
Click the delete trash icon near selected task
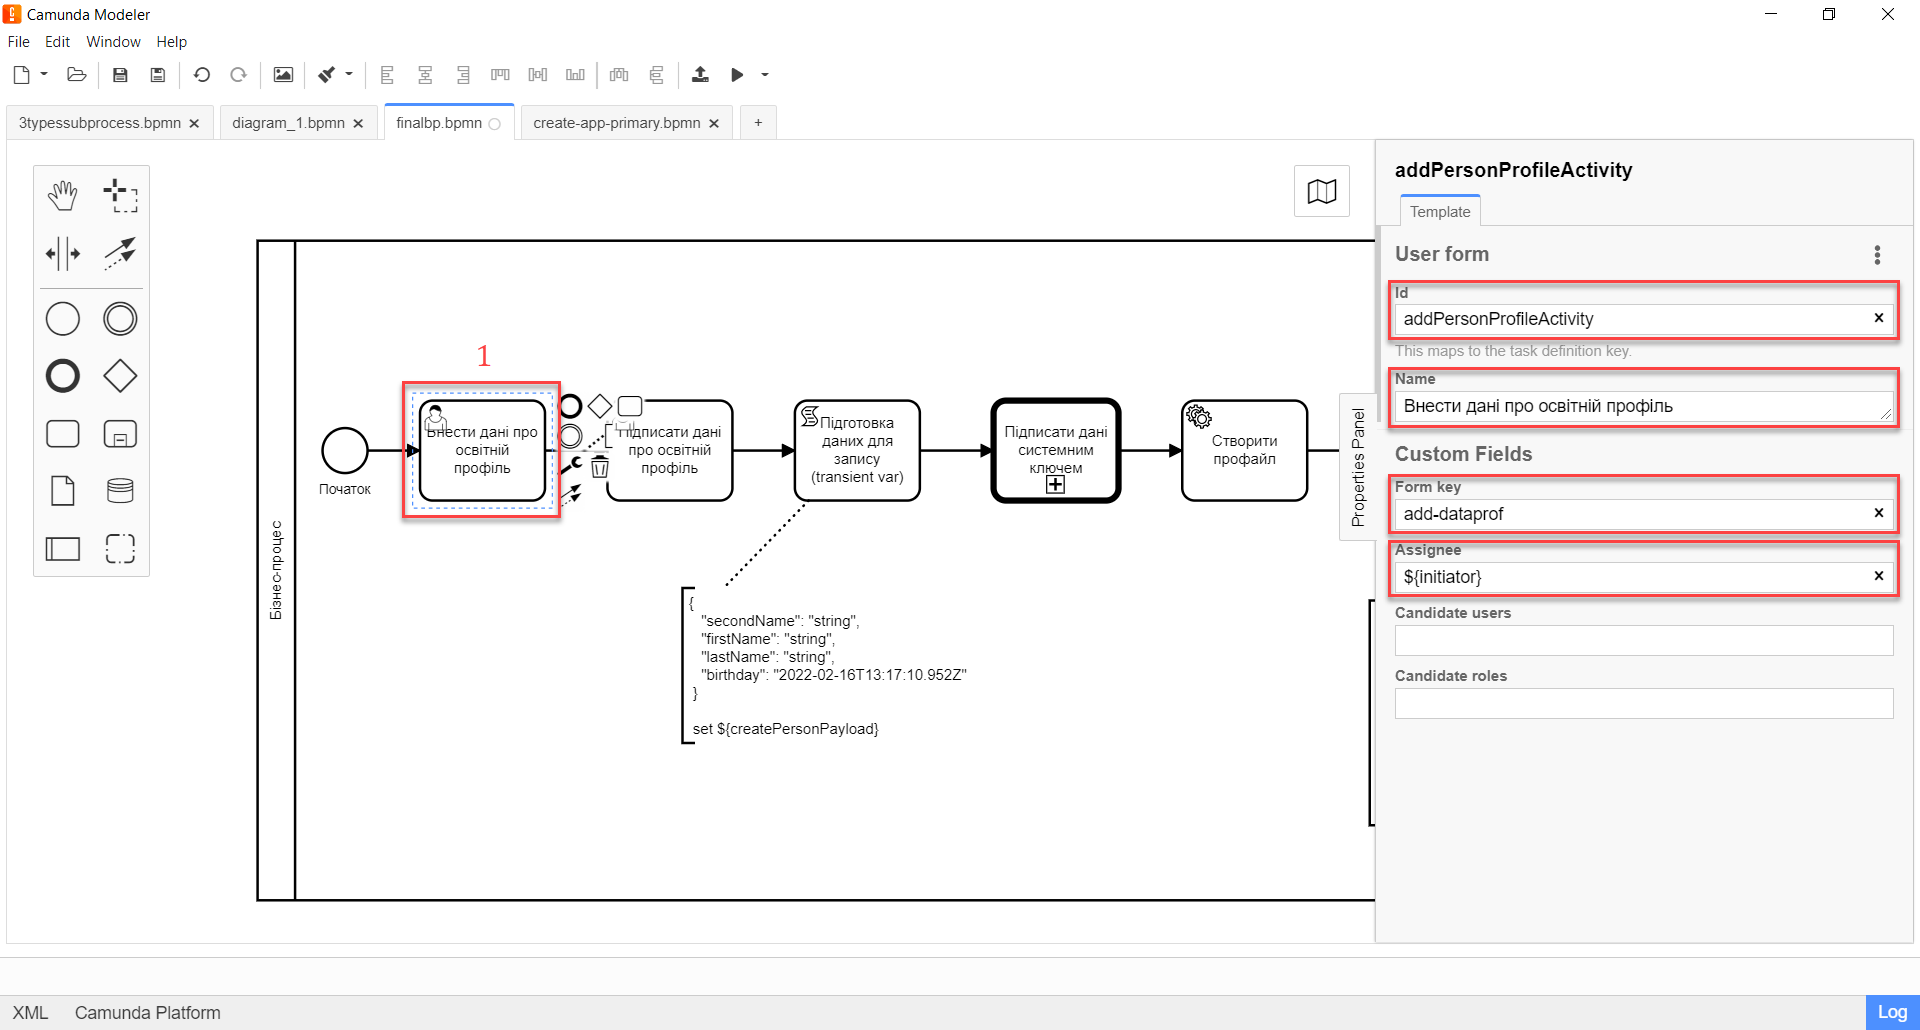600,467
